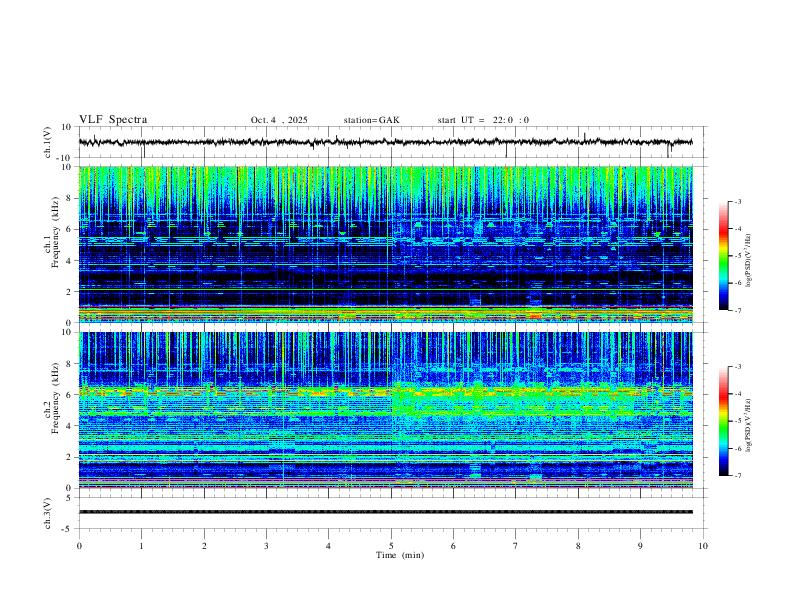This screenshot has width=792, height=612.
Task: Click the "-5" tick on ch.1 colorbar
Action: [737, 256]
